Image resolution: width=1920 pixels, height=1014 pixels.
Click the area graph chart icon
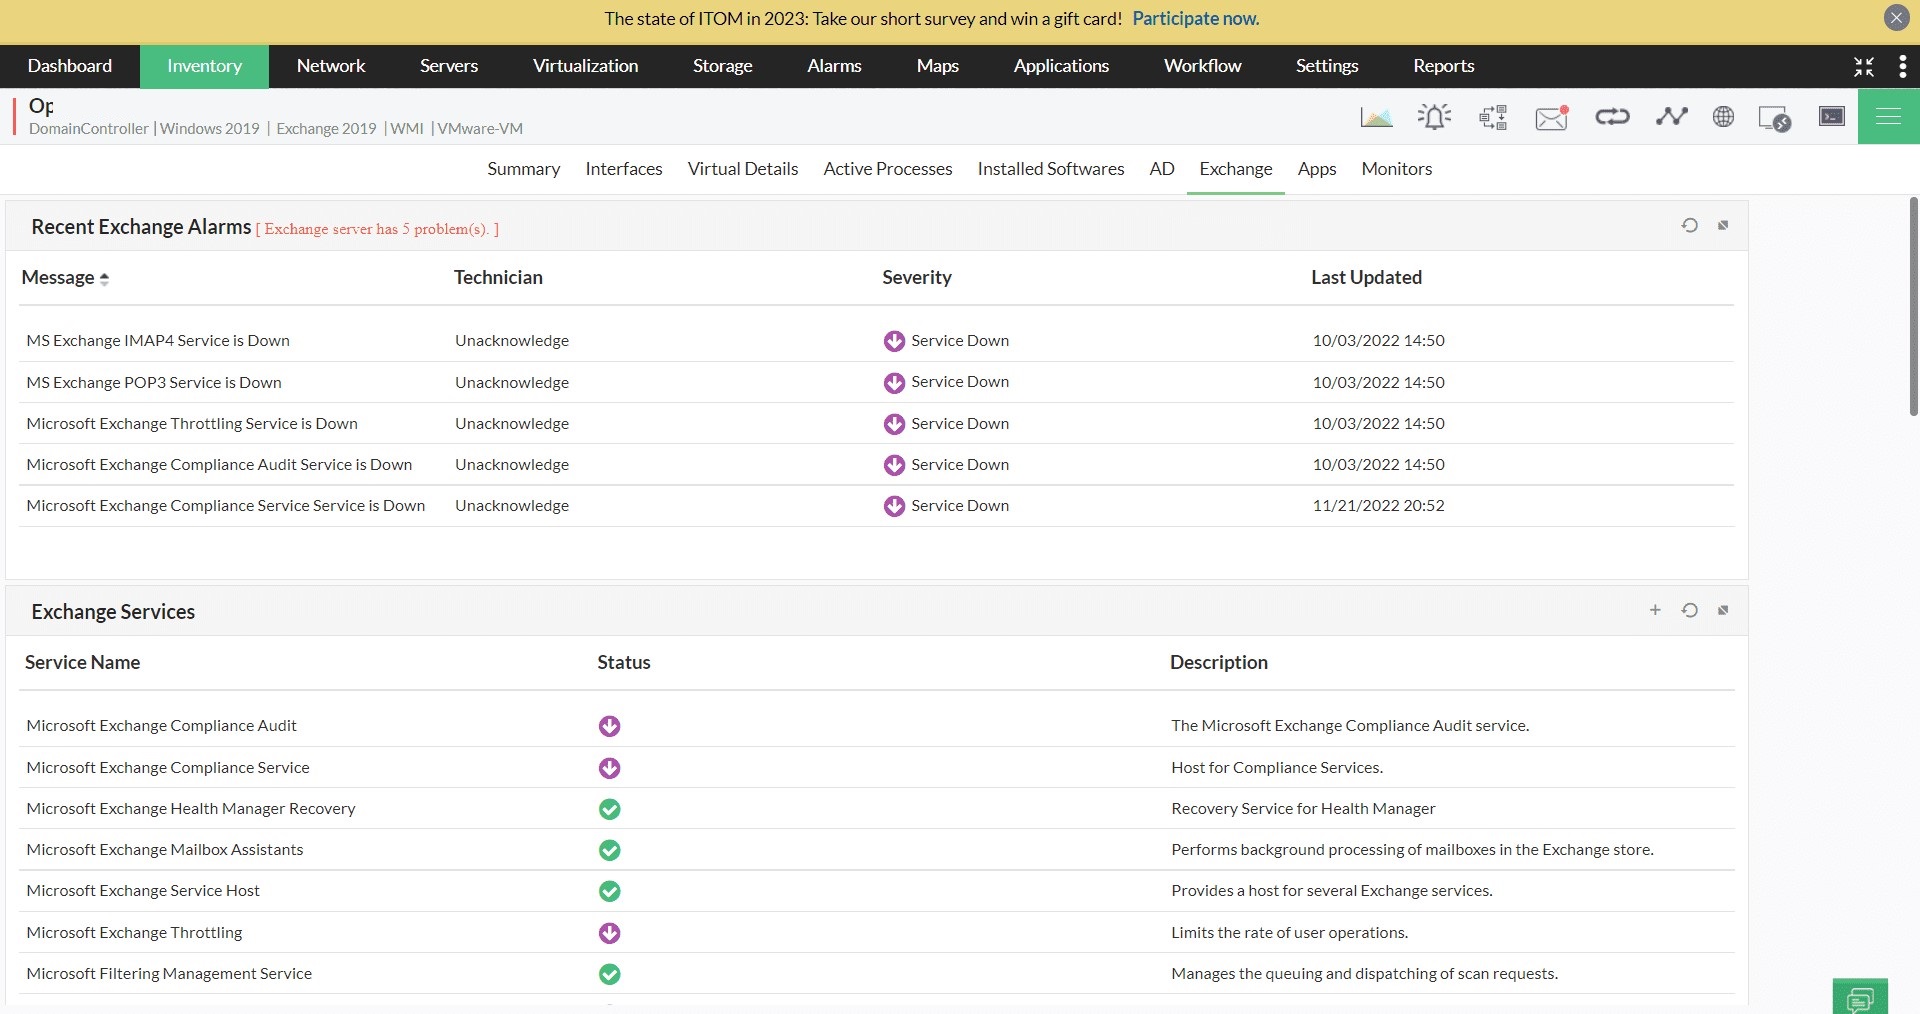coord(1376,117)
